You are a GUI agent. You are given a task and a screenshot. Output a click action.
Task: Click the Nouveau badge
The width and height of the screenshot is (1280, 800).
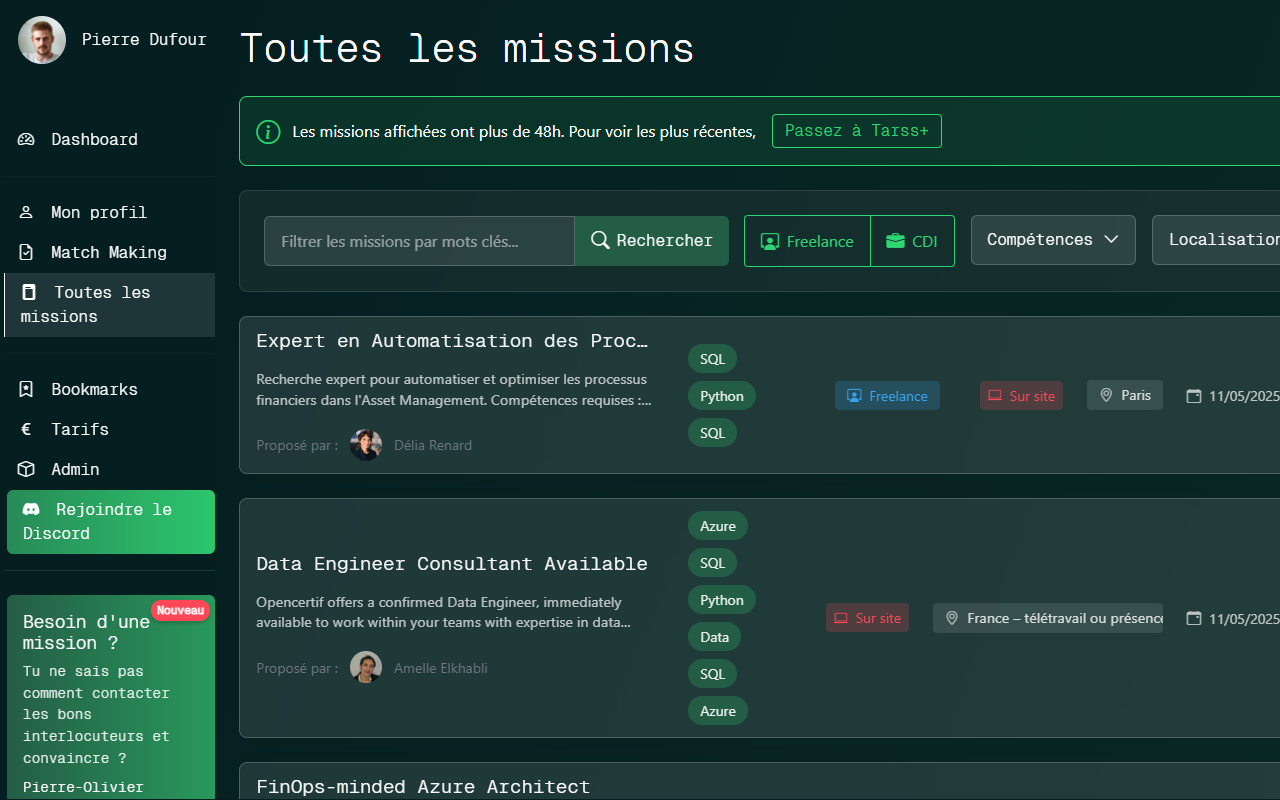point(180,610)
